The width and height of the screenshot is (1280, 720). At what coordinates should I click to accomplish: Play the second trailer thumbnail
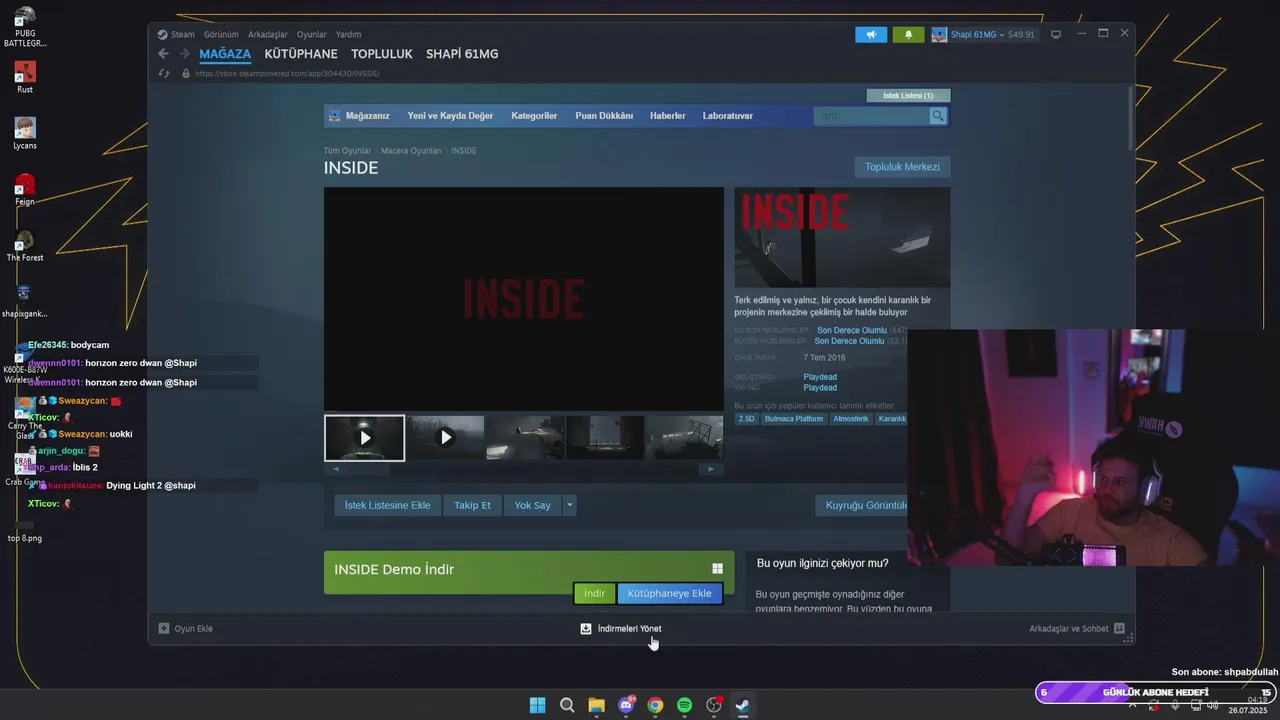446,438
